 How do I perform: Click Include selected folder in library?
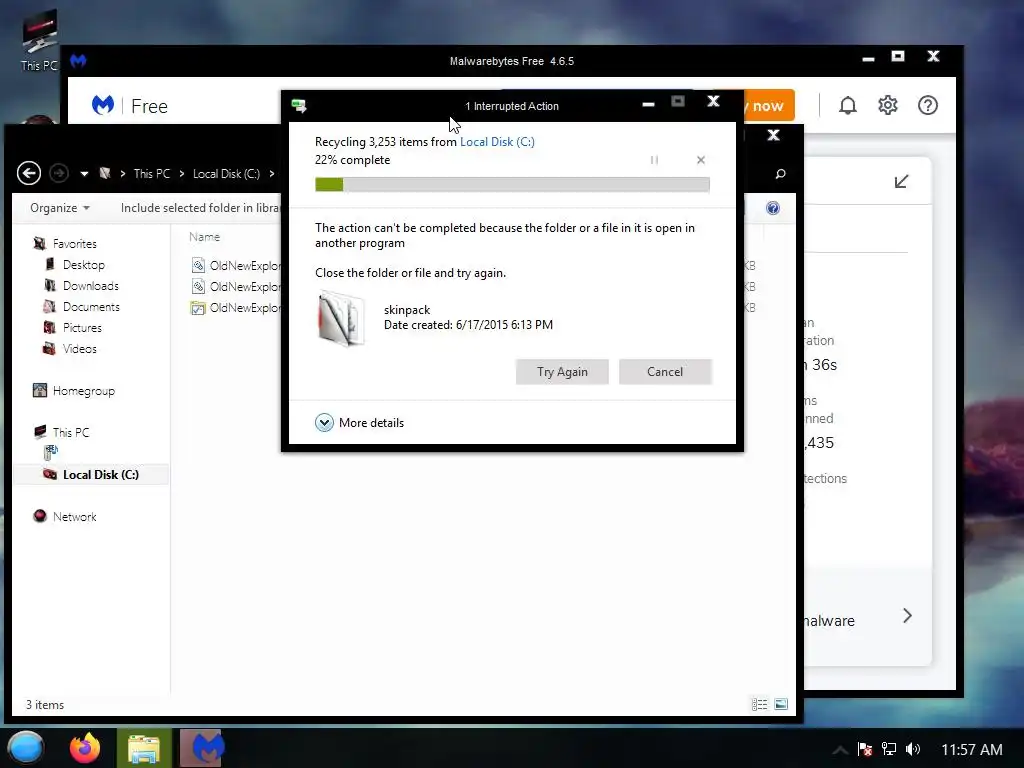click(x=200, y=208)
